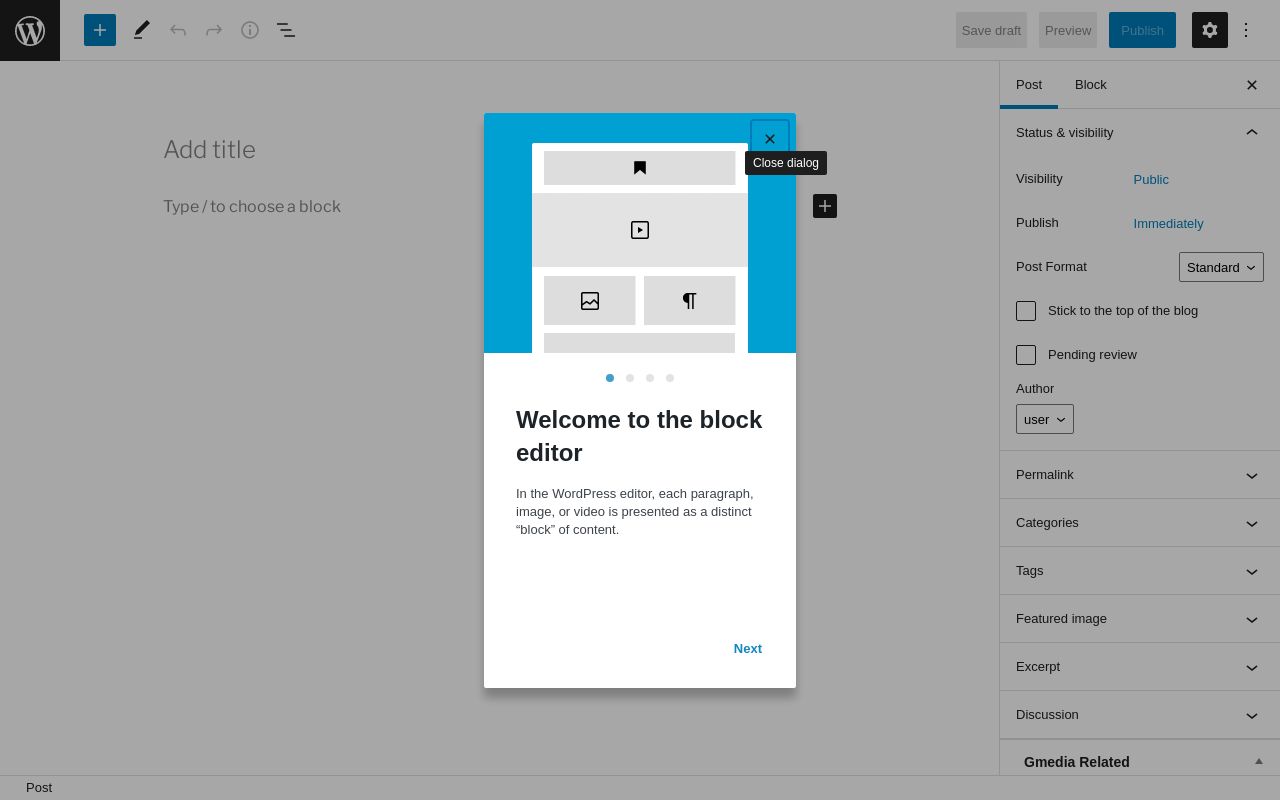Change visibility via the Public link
The image size is (1280, 800).
[1151, 180]
